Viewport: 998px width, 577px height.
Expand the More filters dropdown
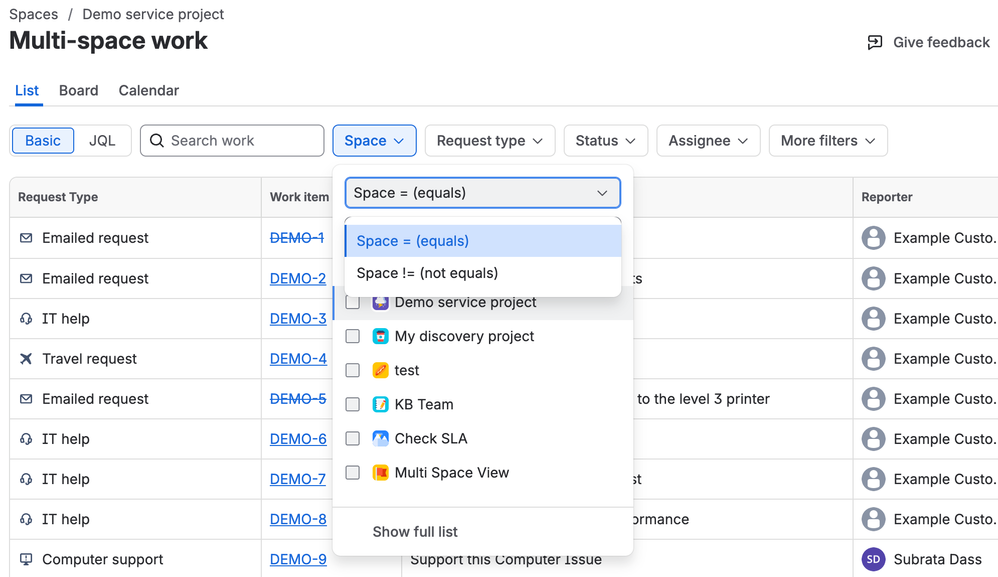coord(828,141)
